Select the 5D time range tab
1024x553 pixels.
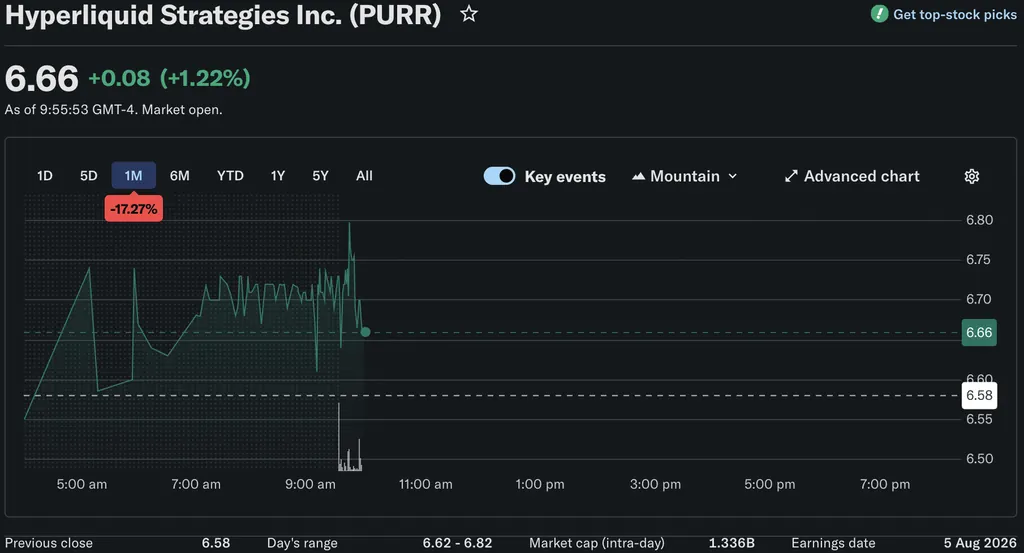pyautogui.click(x=89, y=176)
